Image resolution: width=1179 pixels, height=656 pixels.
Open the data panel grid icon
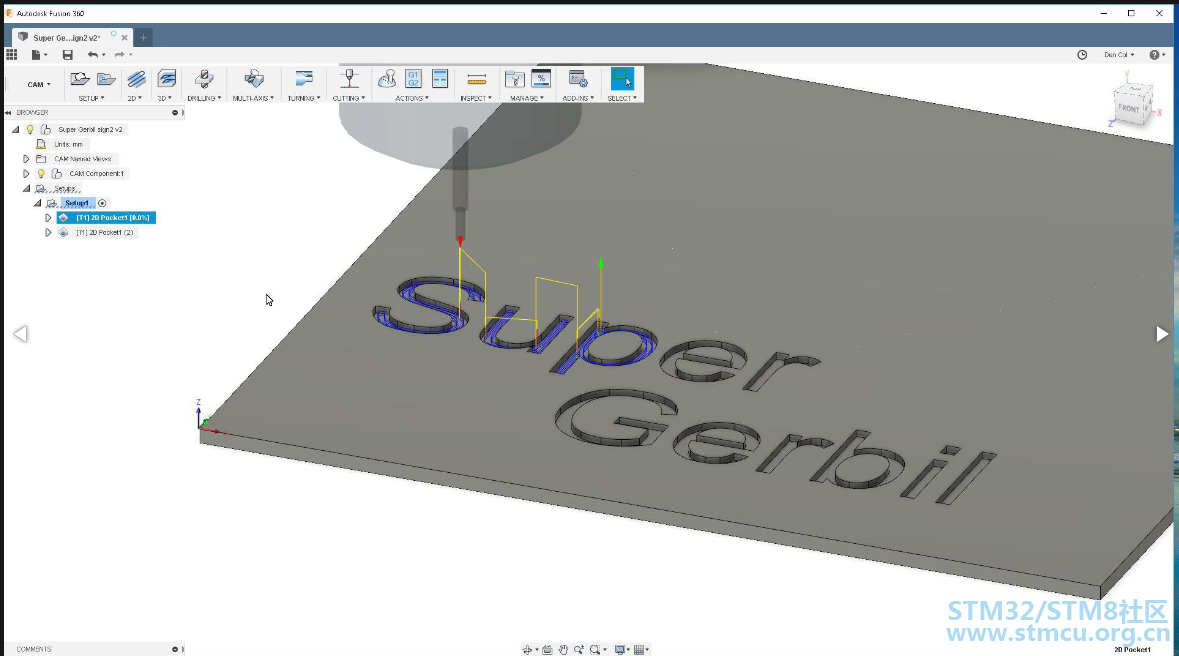pyautogui.click(x=11, y=54)
